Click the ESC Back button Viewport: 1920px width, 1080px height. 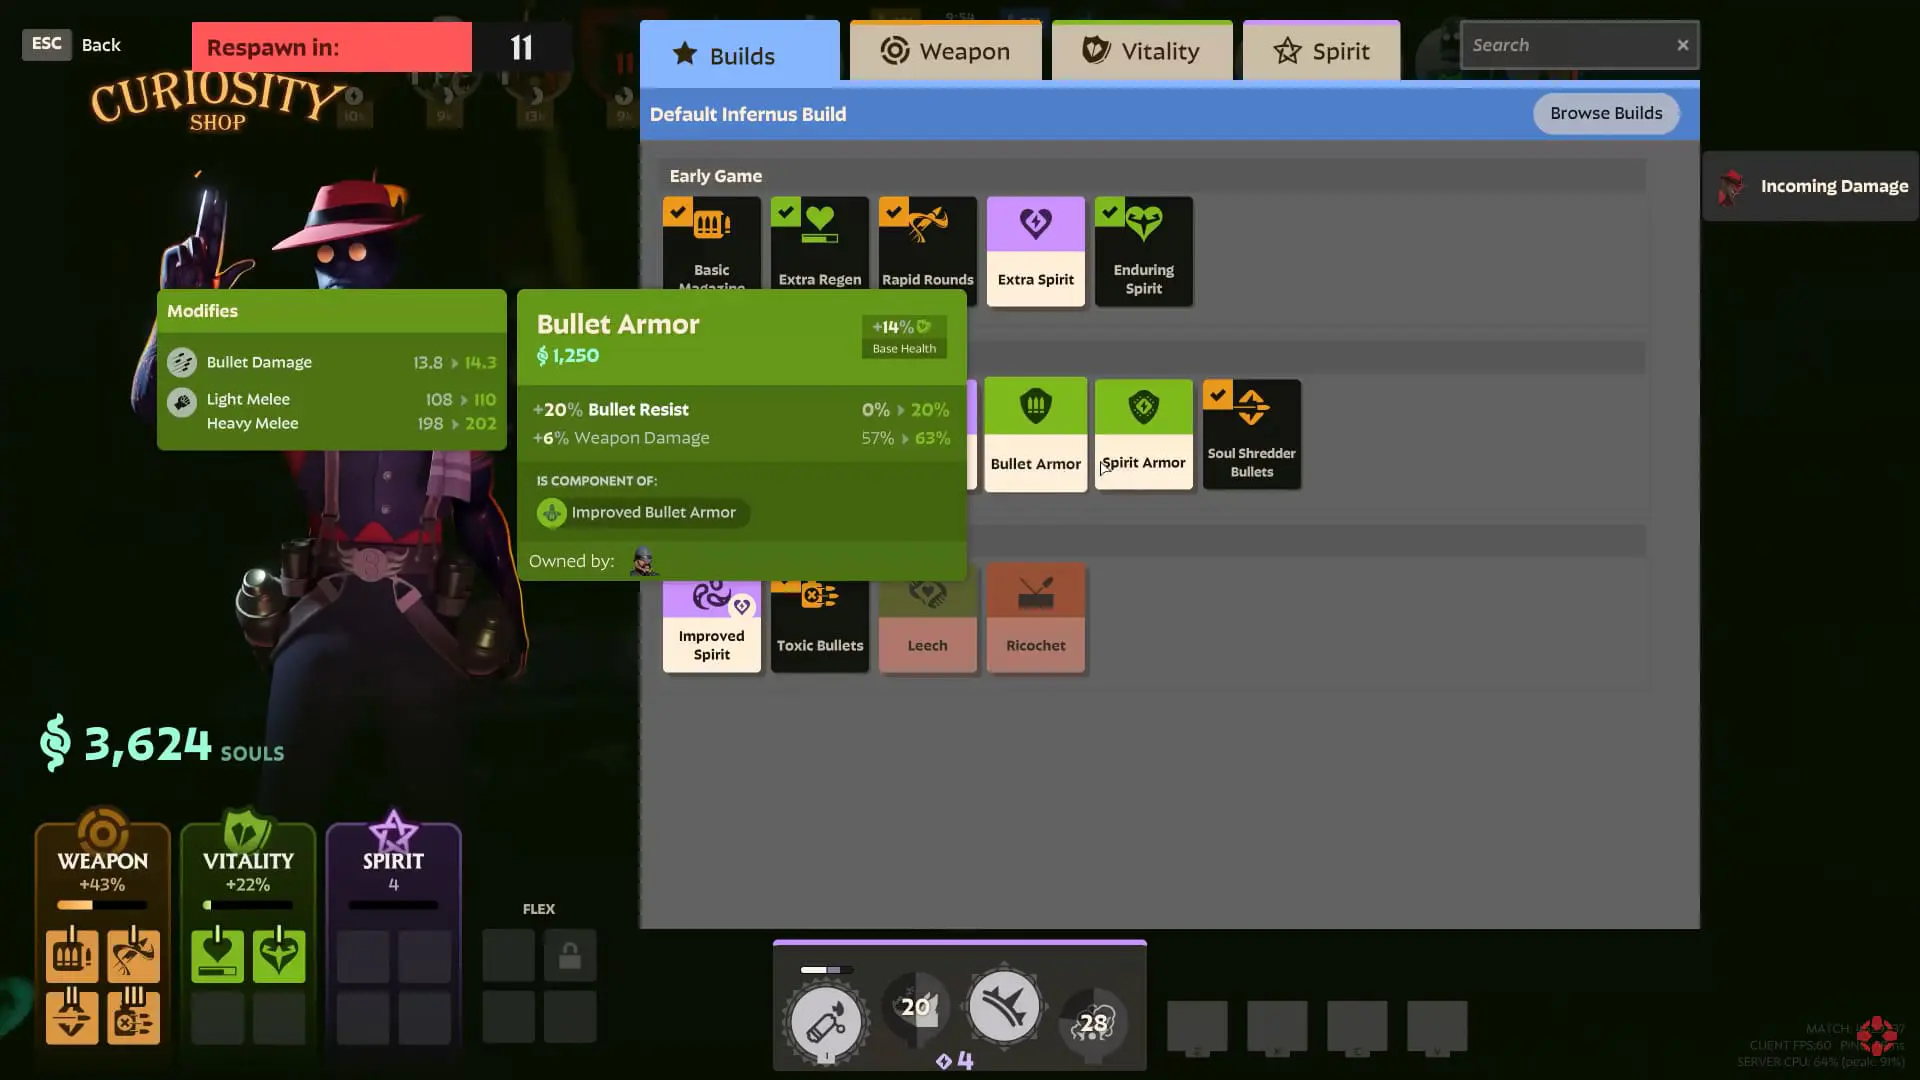(x=71, y=44)
